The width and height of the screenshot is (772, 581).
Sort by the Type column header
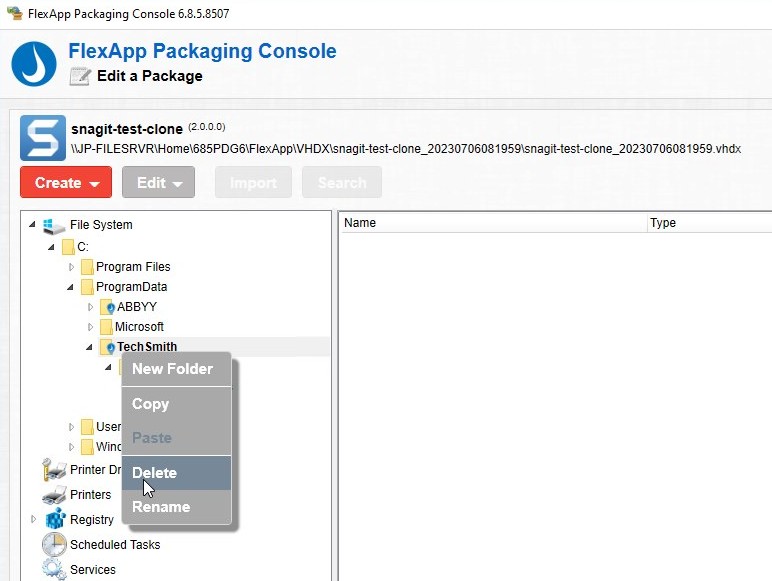tap(709, 223)
